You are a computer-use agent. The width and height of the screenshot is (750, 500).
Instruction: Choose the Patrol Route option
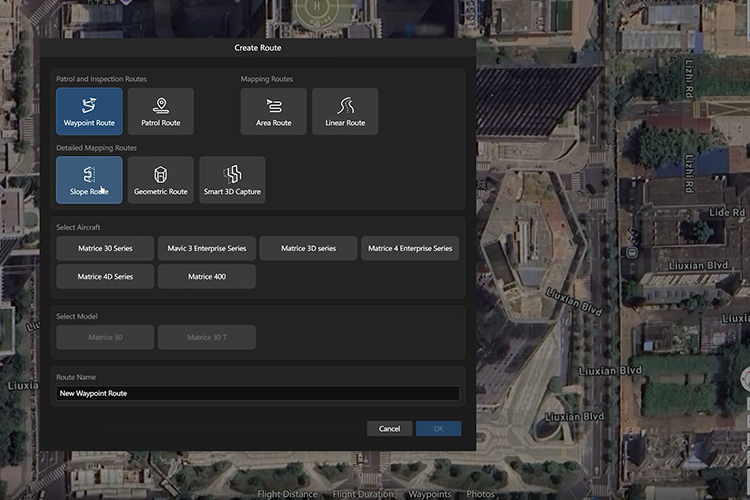tap(161, 111)
